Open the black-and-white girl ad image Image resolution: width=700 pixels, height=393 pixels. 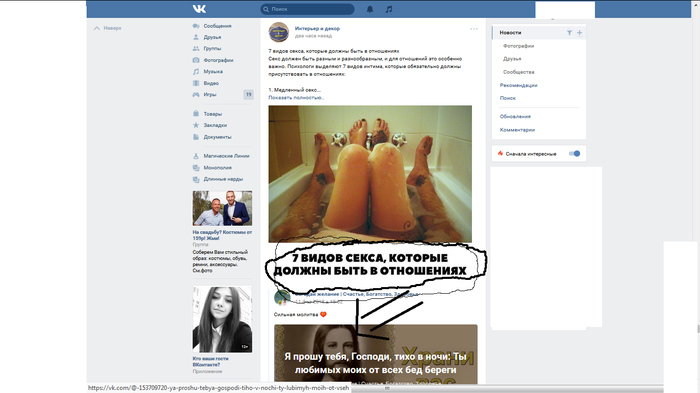222,319
